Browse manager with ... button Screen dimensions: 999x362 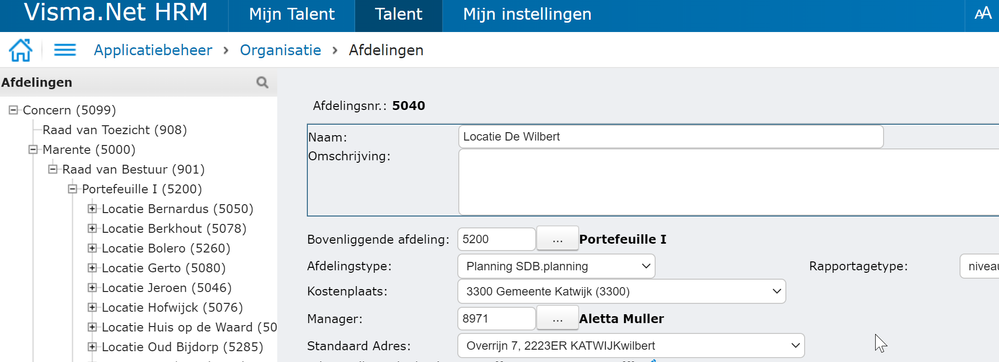pyautogui.click(x=557, y=318)
